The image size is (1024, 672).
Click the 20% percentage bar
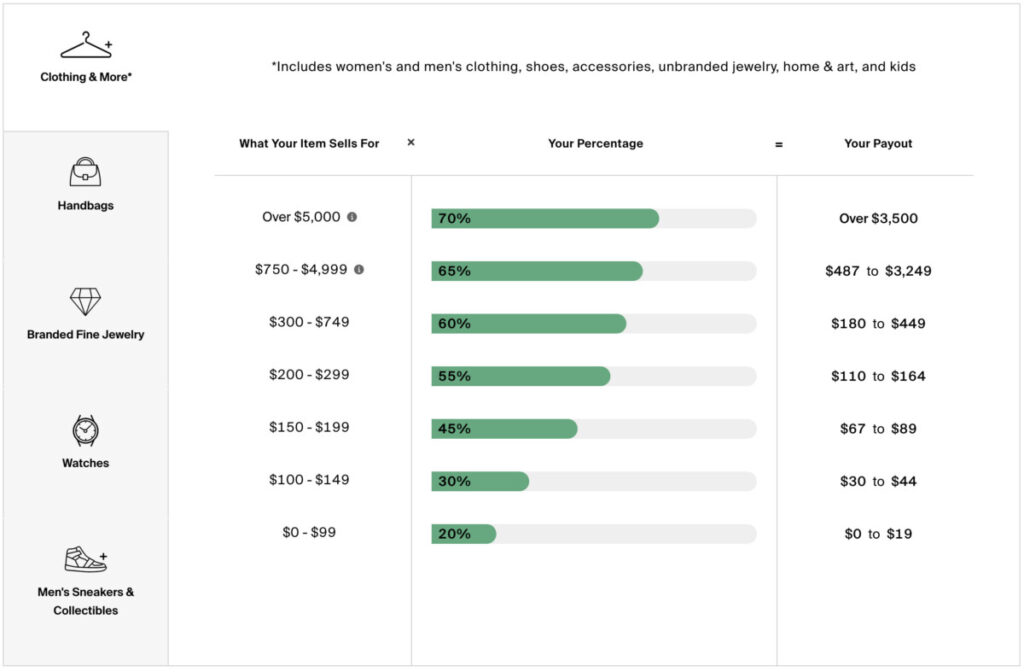tap(594, 534)
